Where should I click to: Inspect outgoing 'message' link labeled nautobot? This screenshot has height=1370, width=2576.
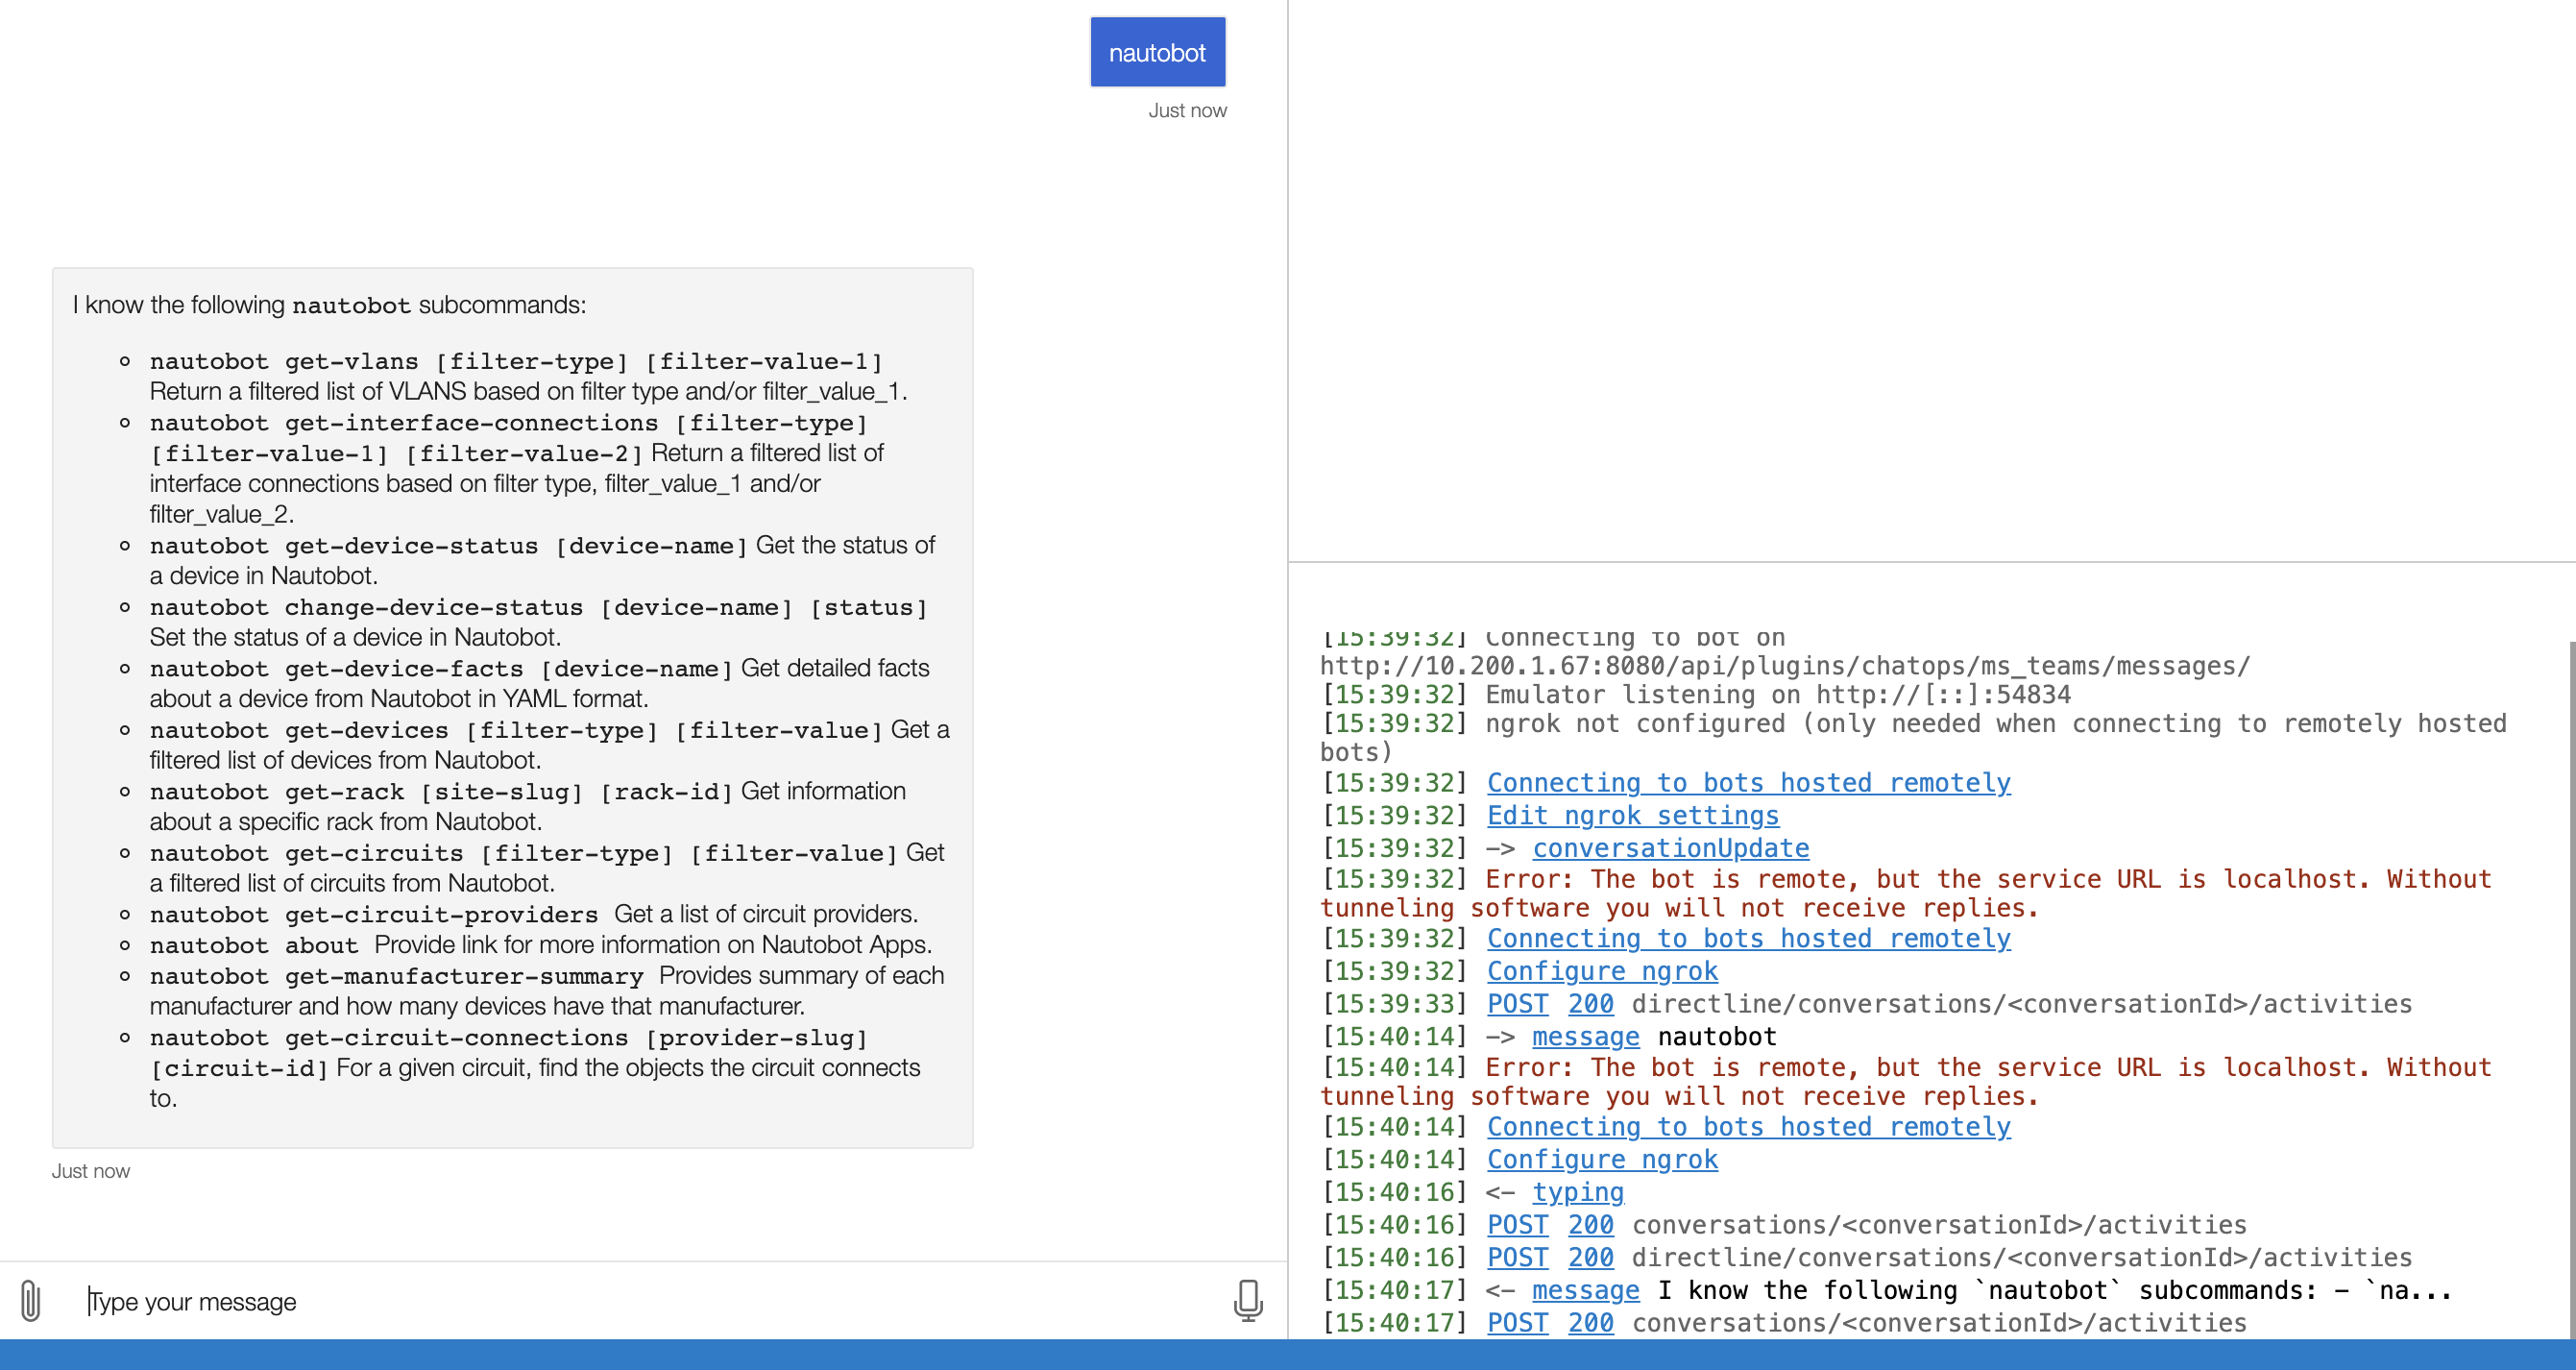click(x=1585, y=1037)
